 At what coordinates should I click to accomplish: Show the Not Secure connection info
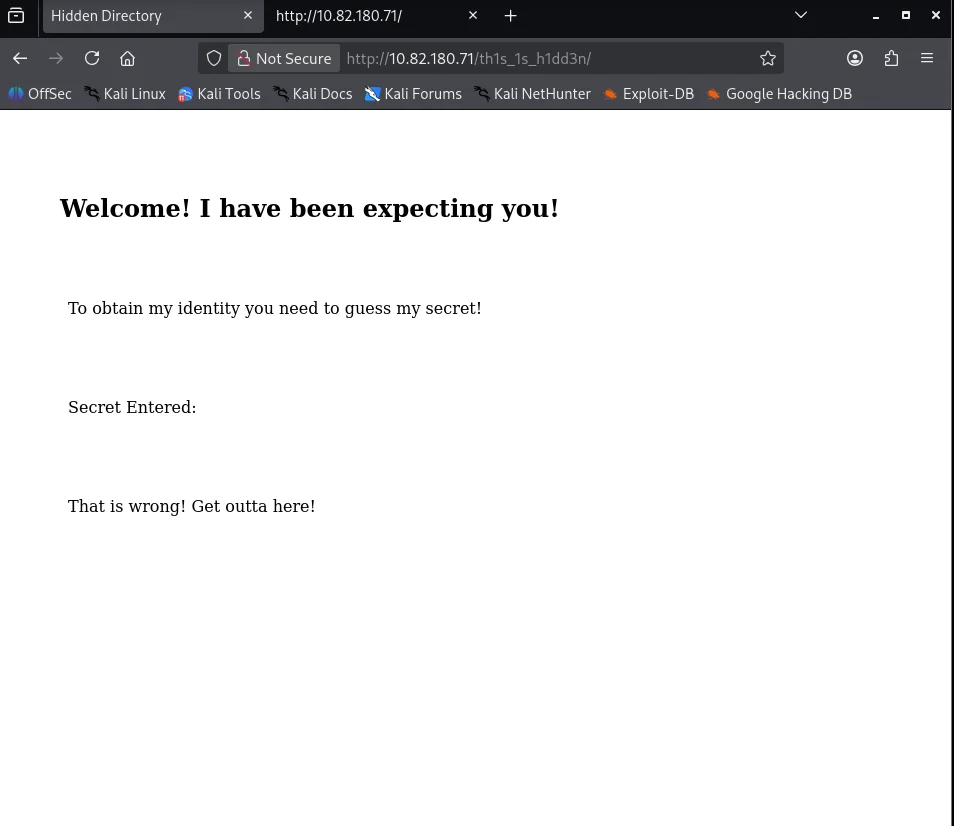(x=284, y=58)
